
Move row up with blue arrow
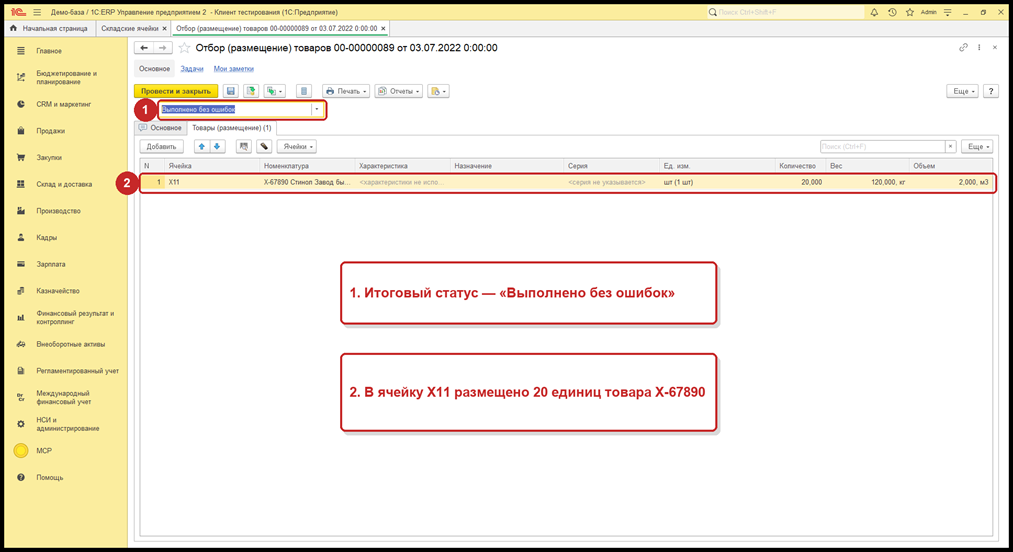pyautogui.click(x=202, y=147)
